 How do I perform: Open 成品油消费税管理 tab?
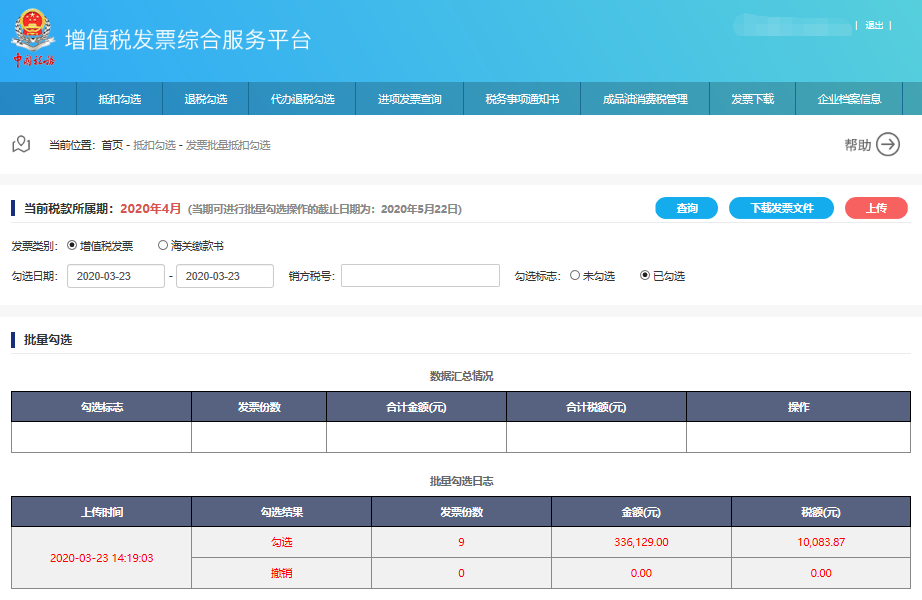point(645,99)
